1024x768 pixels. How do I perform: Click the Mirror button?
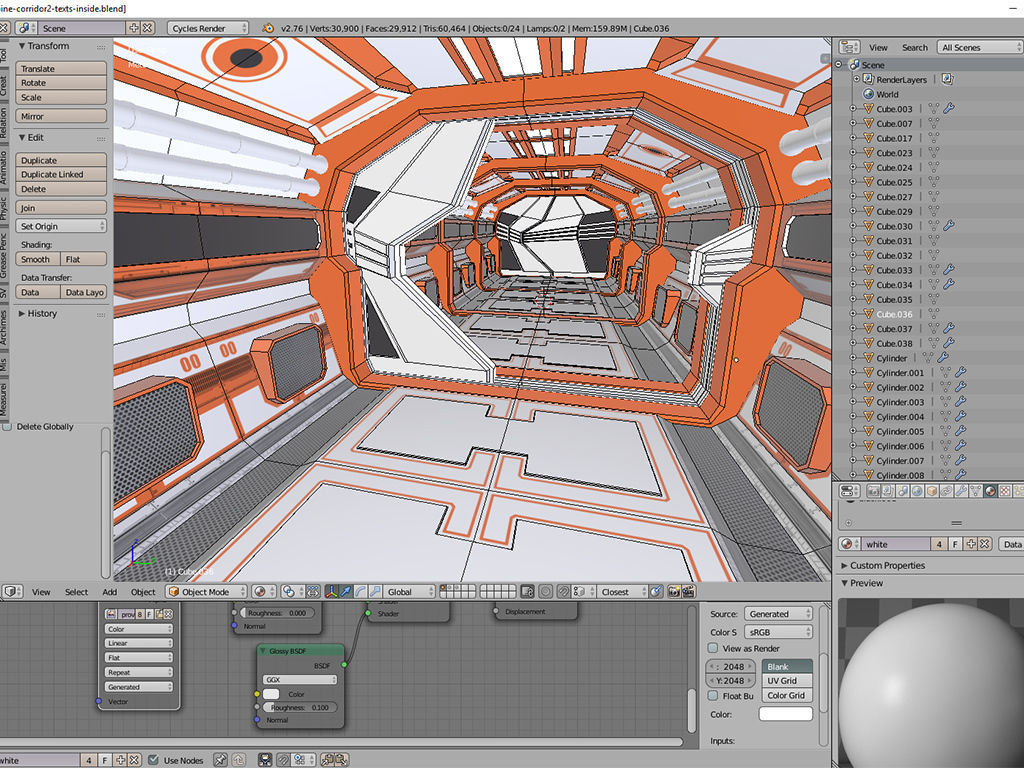(61, 116)
